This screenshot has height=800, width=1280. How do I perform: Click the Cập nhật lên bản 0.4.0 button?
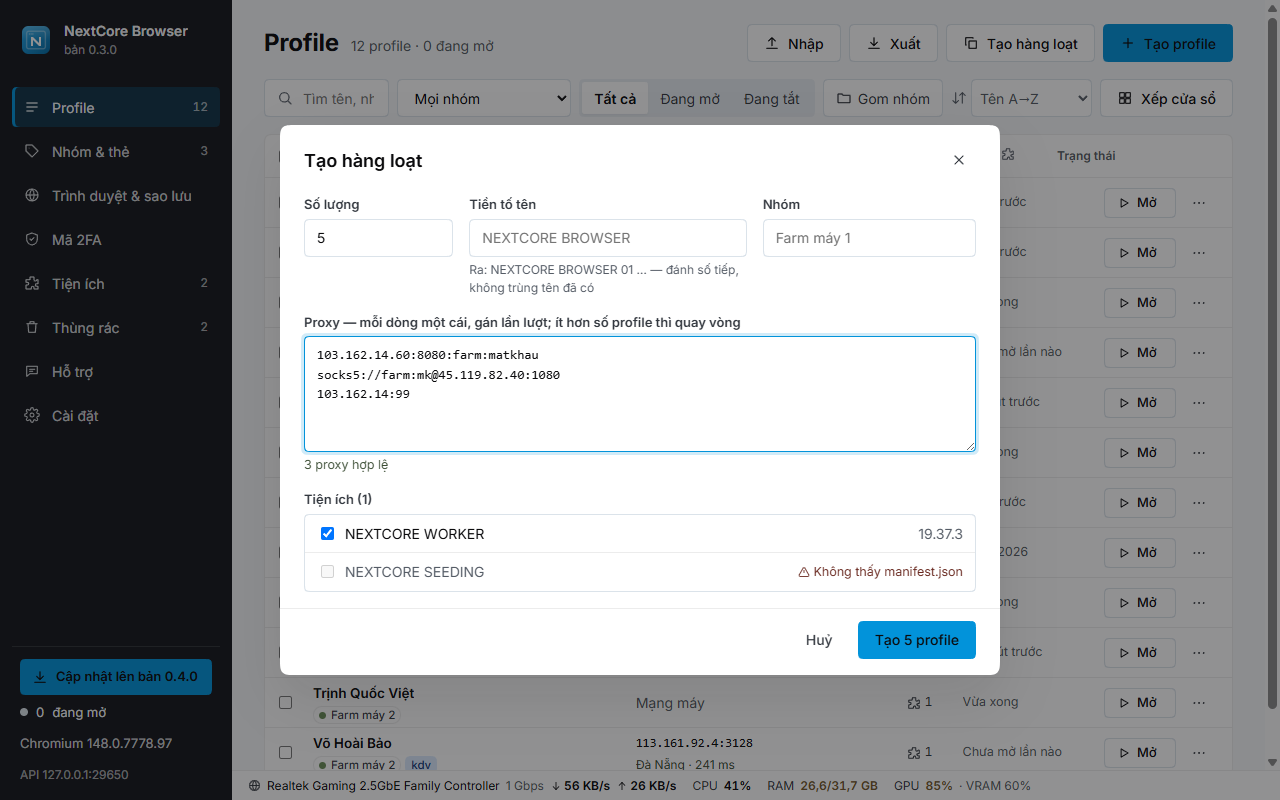click(116, 677)
